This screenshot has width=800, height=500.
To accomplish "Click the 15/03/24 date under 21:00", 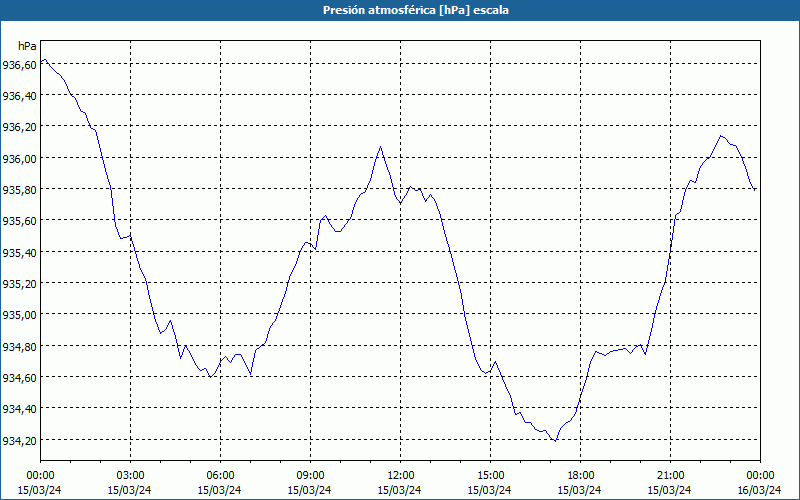I will click(669, 490).
